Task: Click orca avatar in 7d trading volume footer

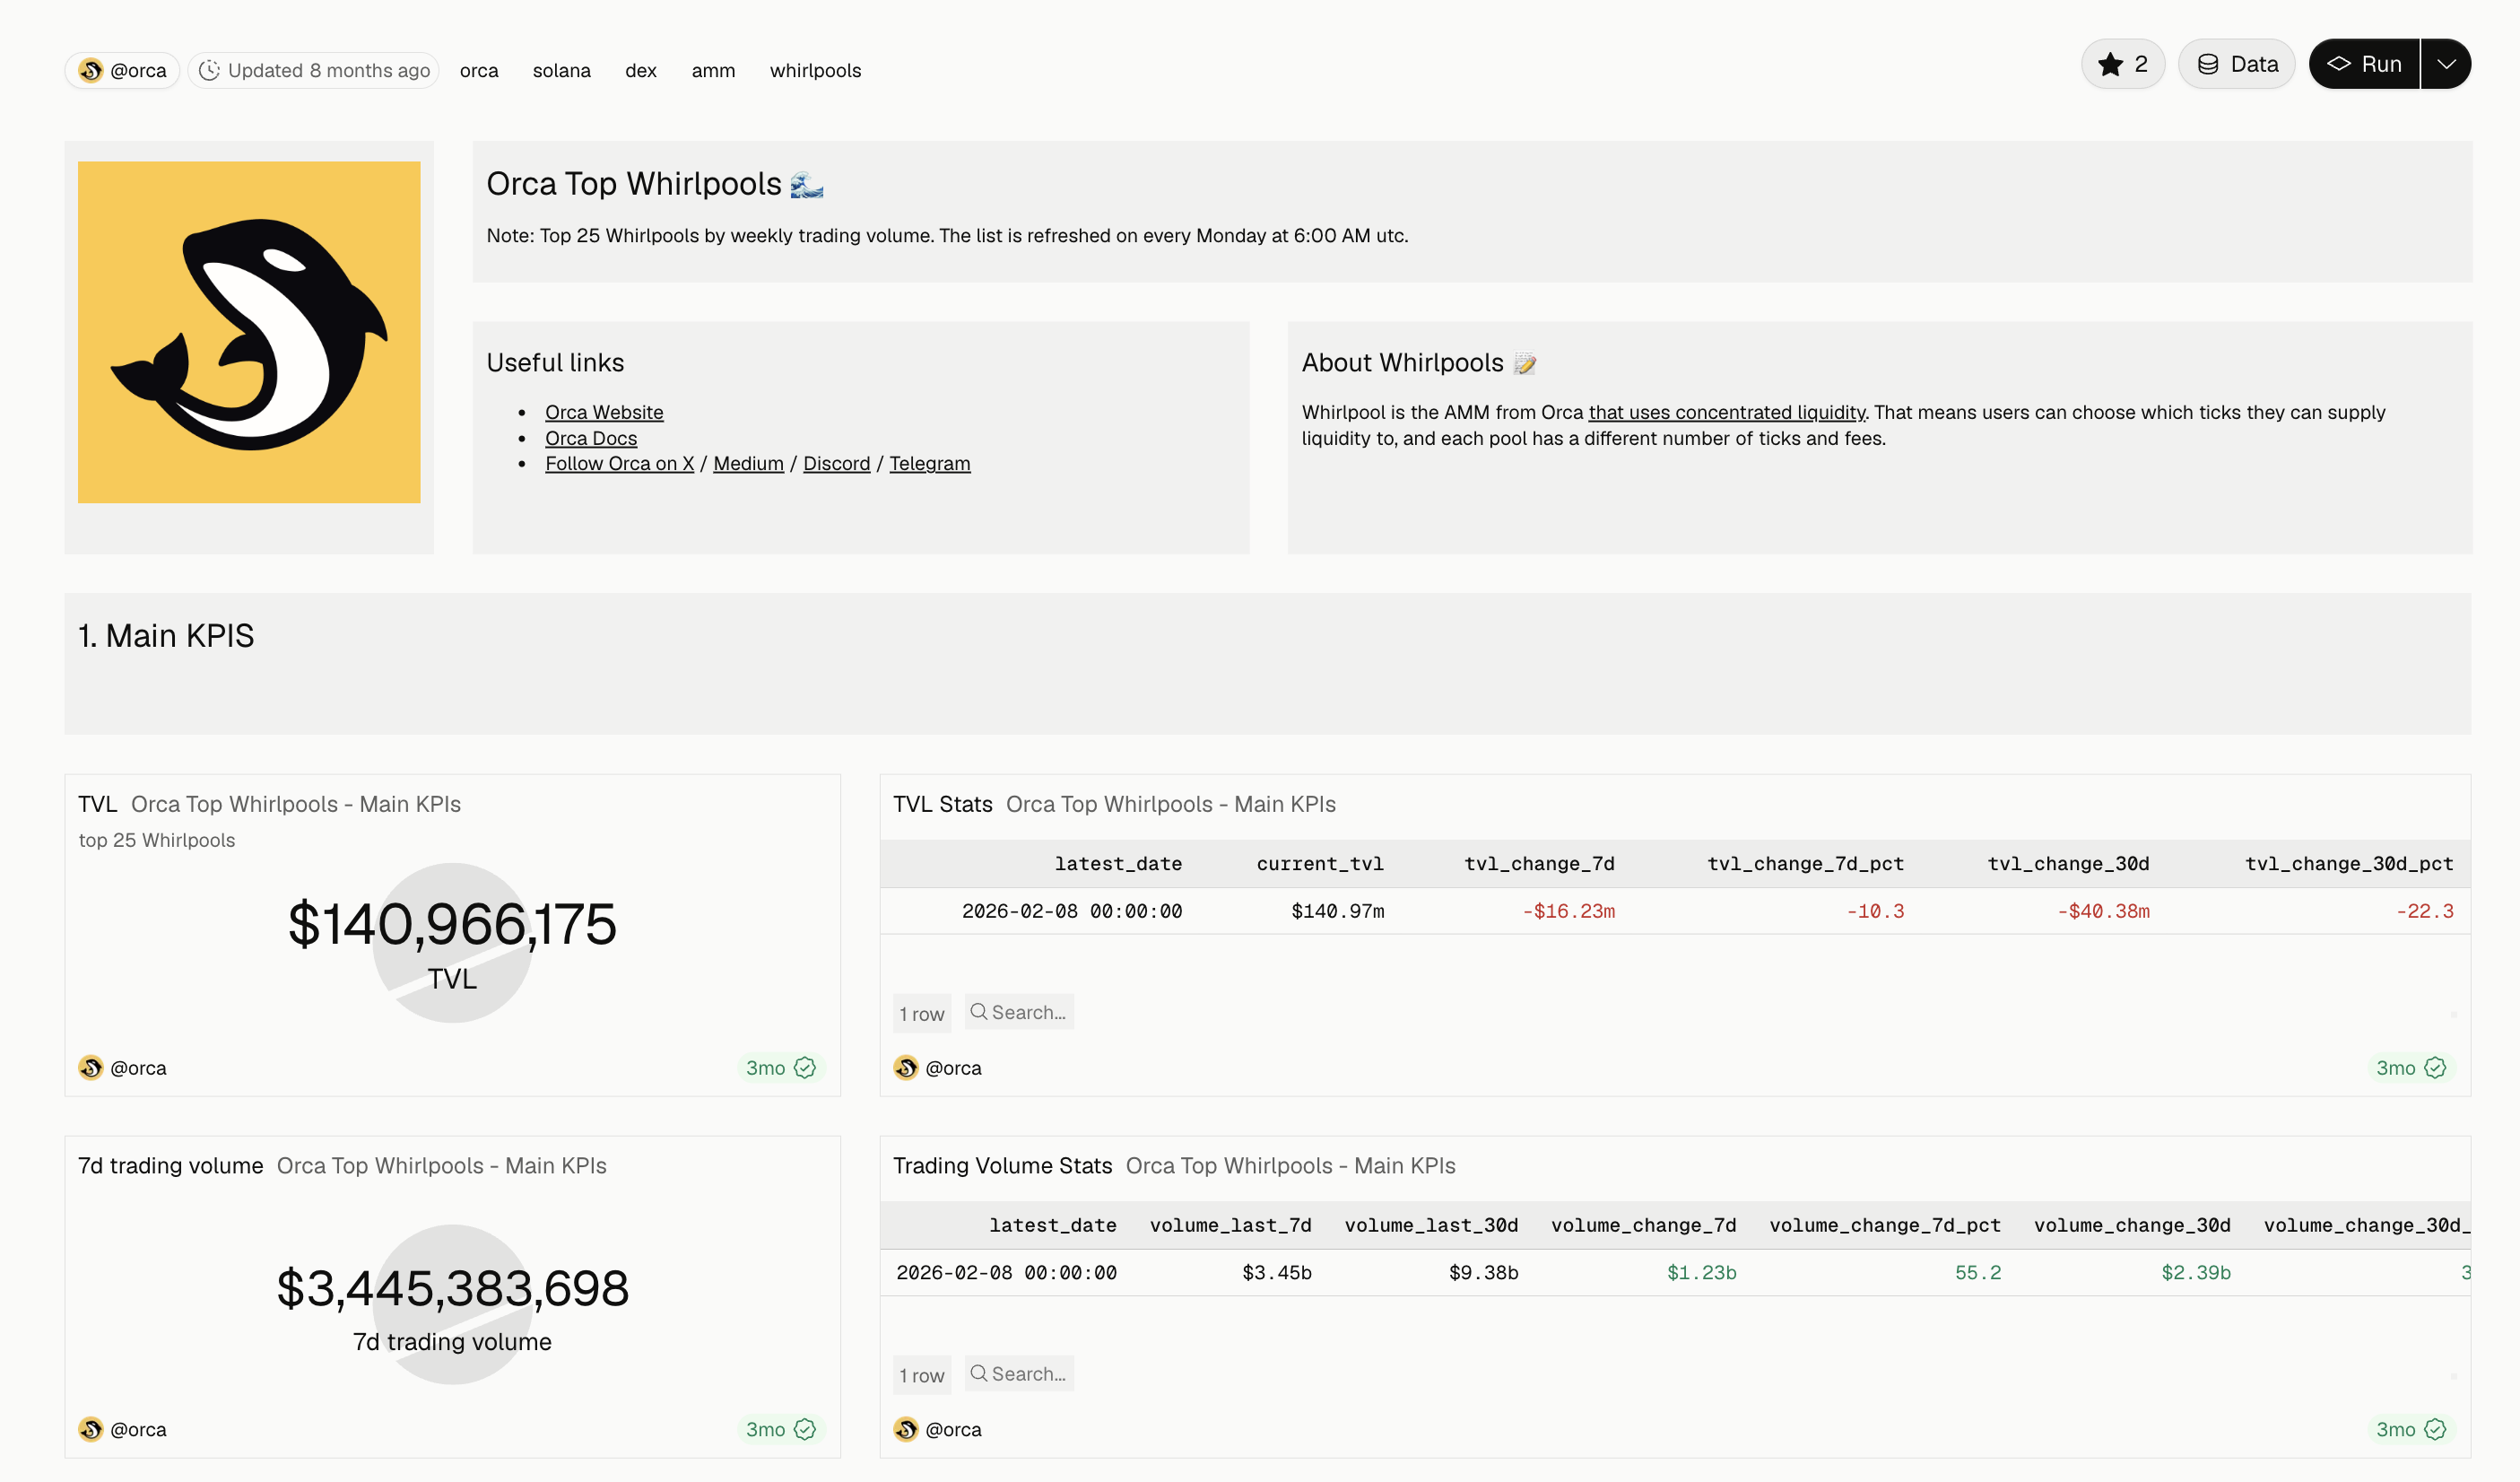Action: click(91, 1430)
